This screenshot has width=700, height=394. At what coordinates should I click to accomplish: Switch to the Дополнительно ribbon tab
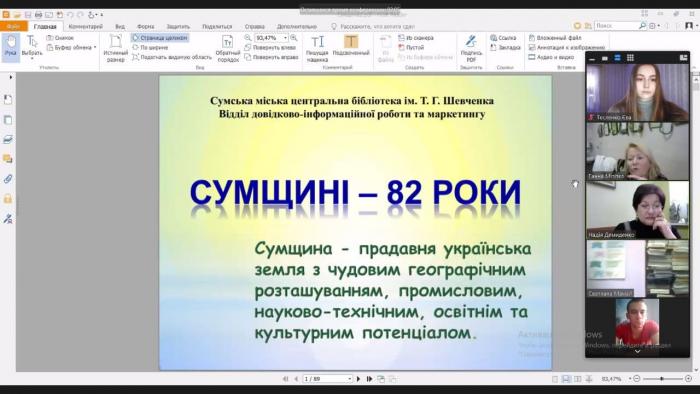click(296, 27)
